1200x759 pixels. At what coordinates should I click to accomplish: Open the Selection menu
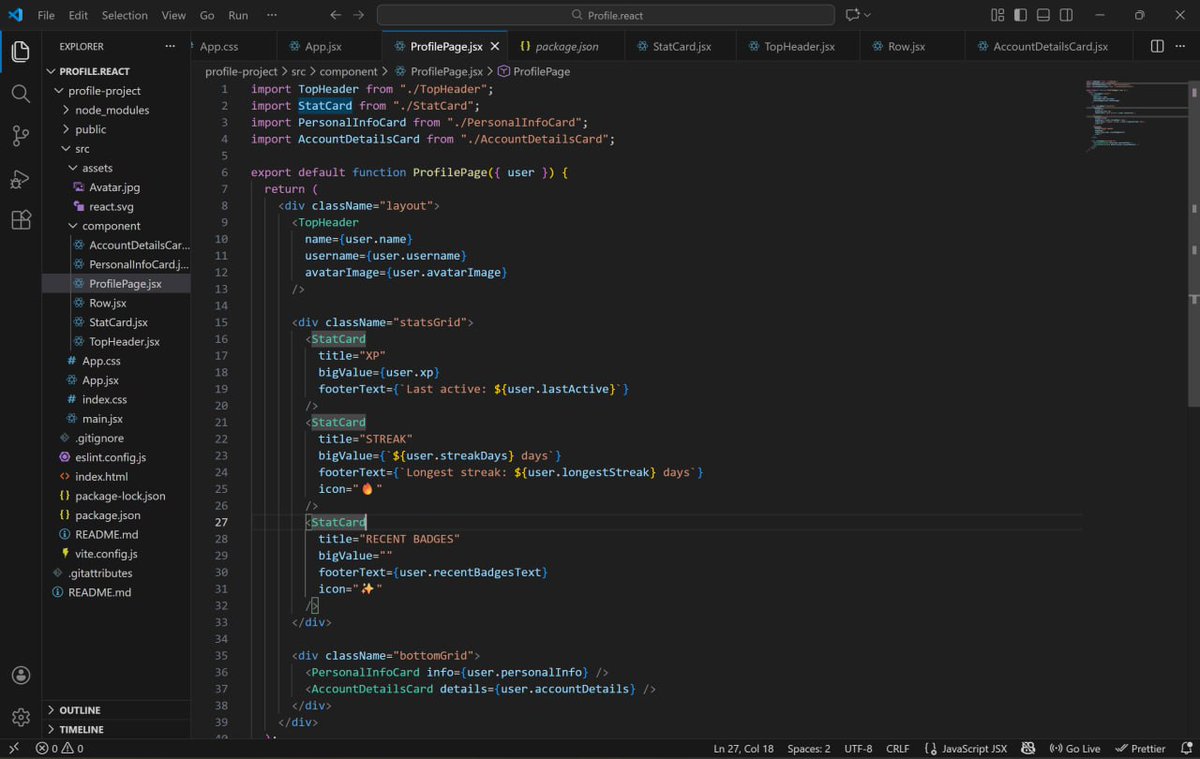(124, 15)
